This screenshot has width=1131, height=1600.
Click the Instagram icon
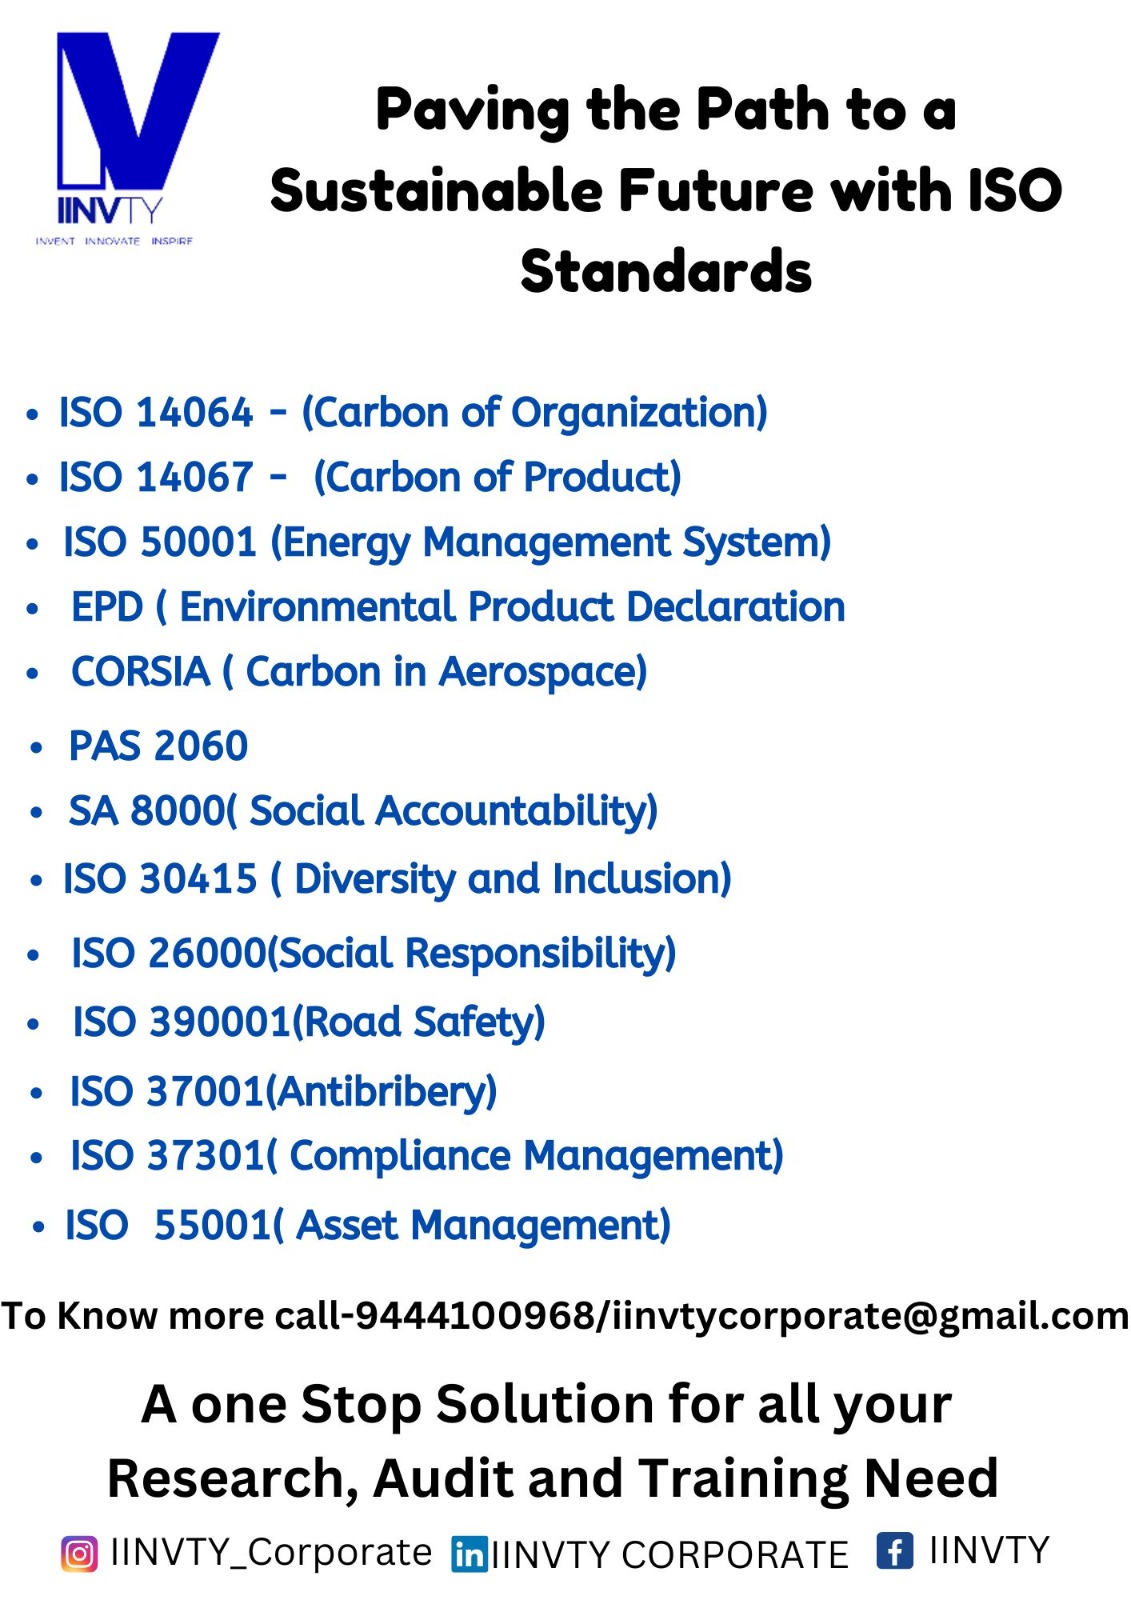(x=80, y=1554)
